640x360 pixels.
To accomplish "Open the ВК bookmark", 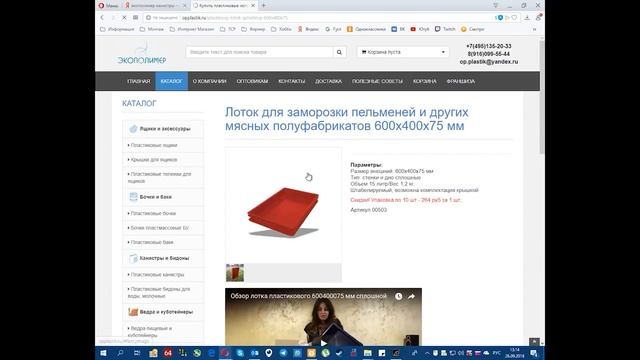I will coord(398,29).
